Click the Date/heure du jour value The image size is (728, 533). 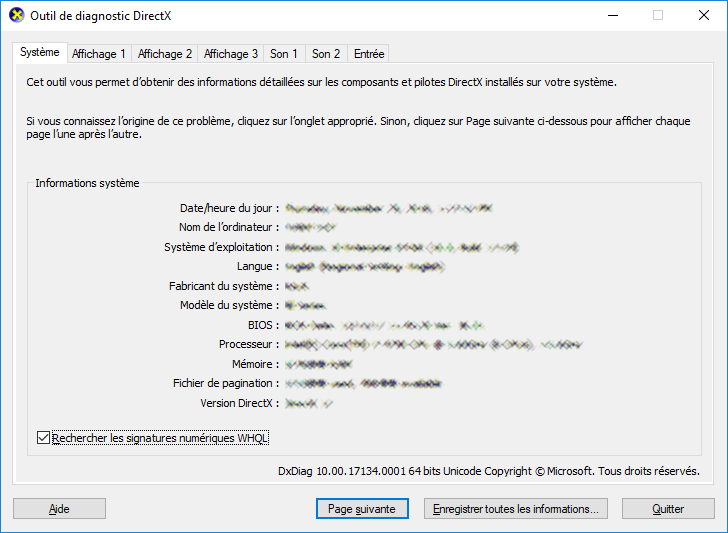point(388,209)
